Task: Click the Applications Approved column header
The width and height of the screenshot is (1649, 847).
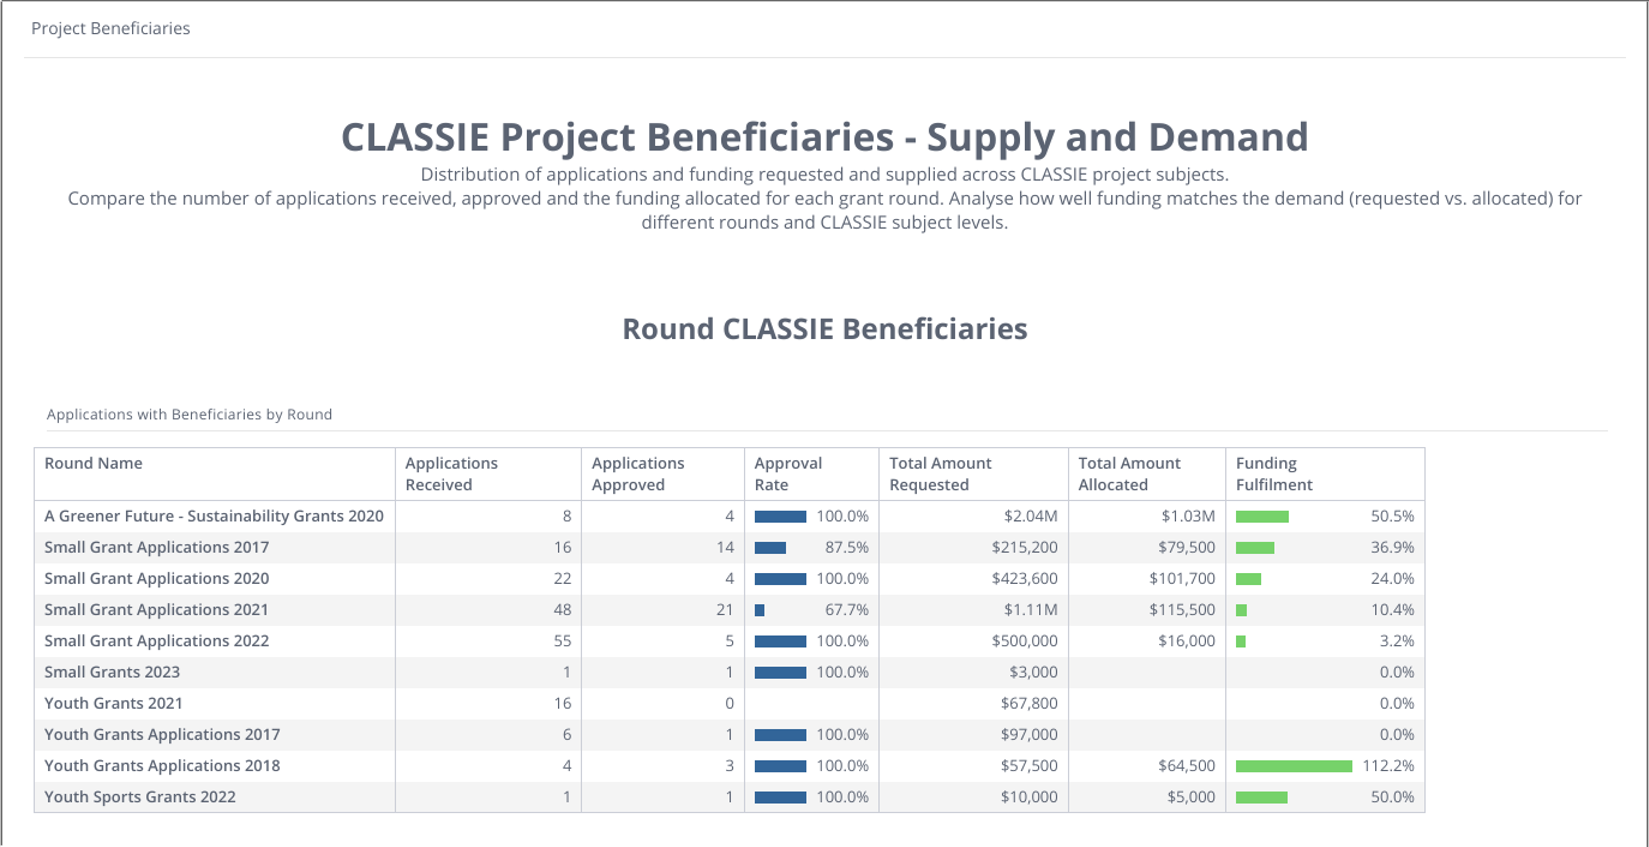Action: click(637, 474)
